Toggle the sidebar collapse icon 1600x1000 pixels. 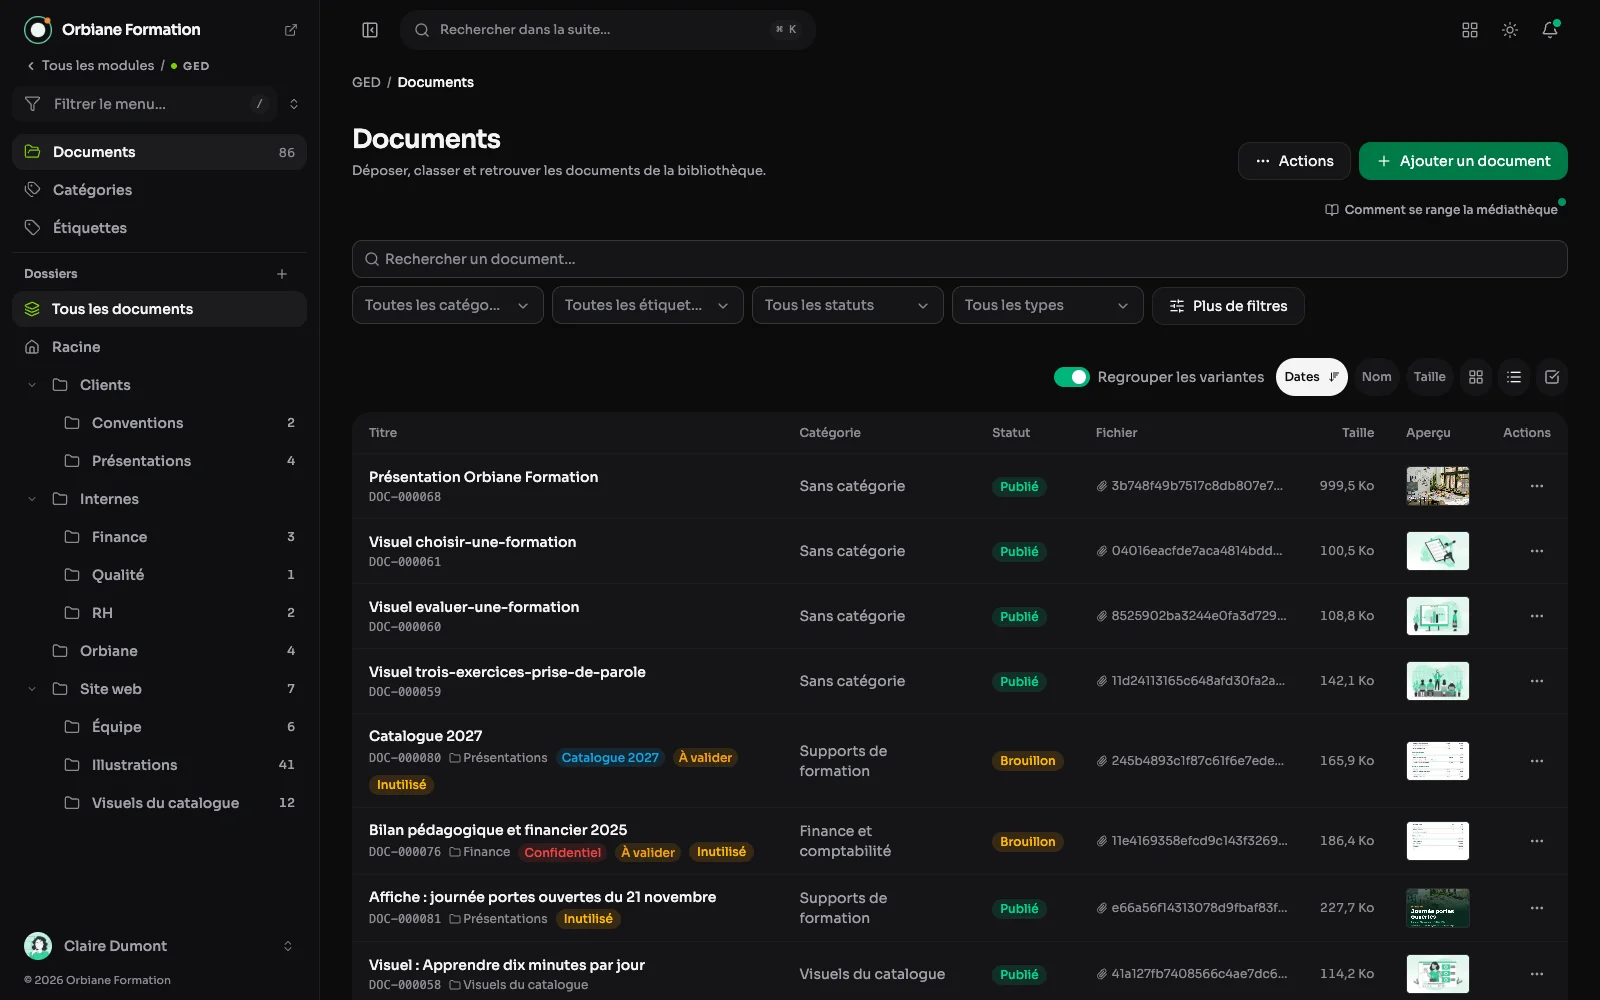point(370,30)
